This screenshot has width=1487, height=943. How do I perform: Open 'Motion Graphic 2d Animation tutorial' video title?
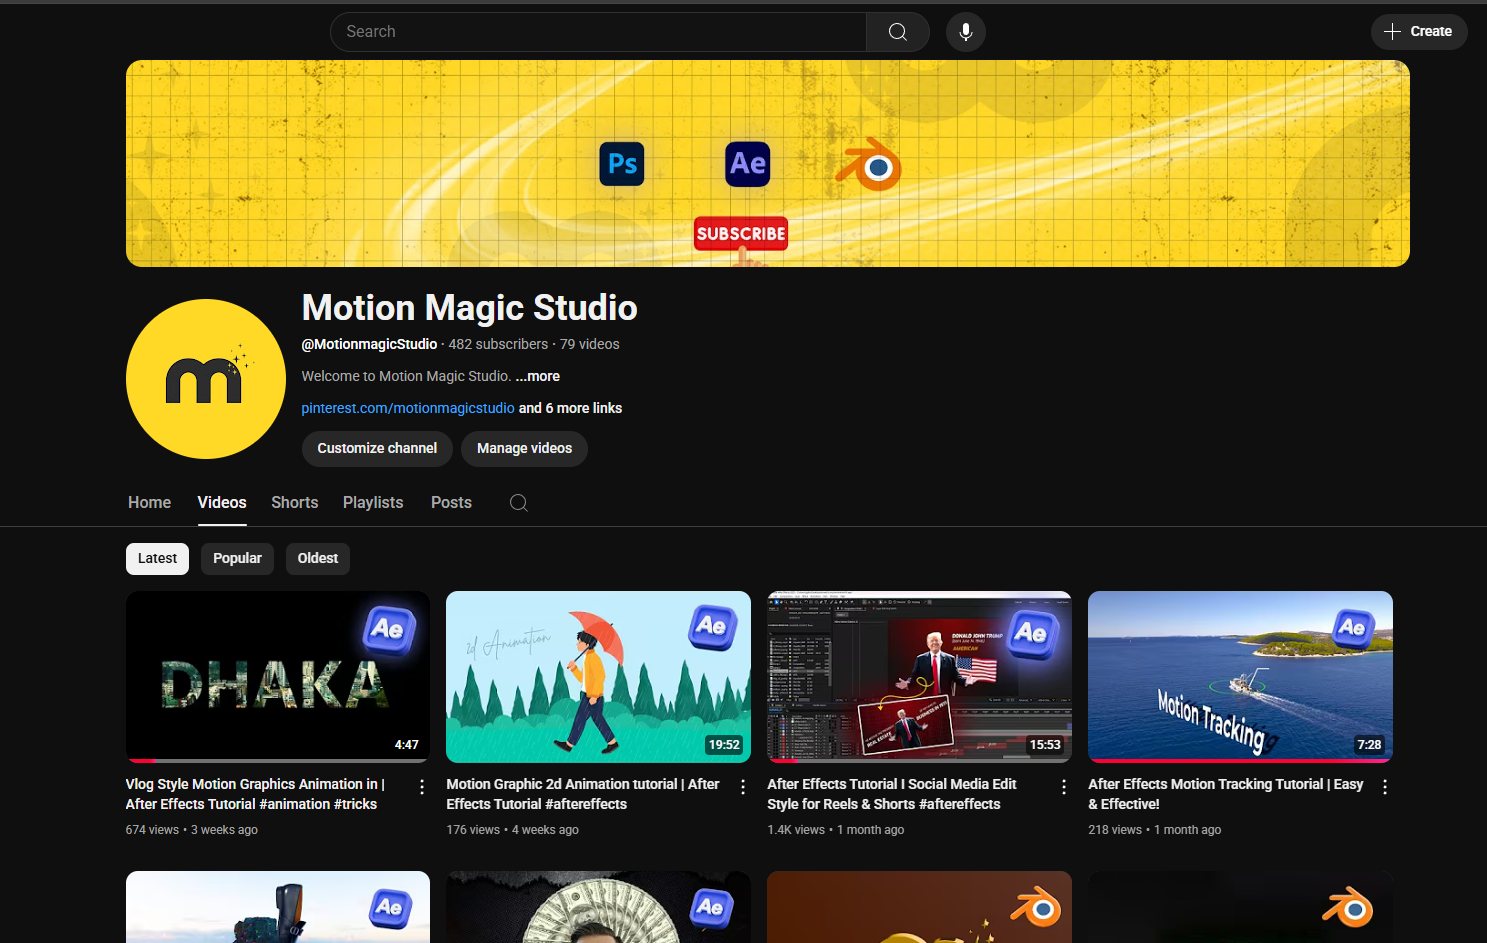pyautogui.click(x=583, y=794)
